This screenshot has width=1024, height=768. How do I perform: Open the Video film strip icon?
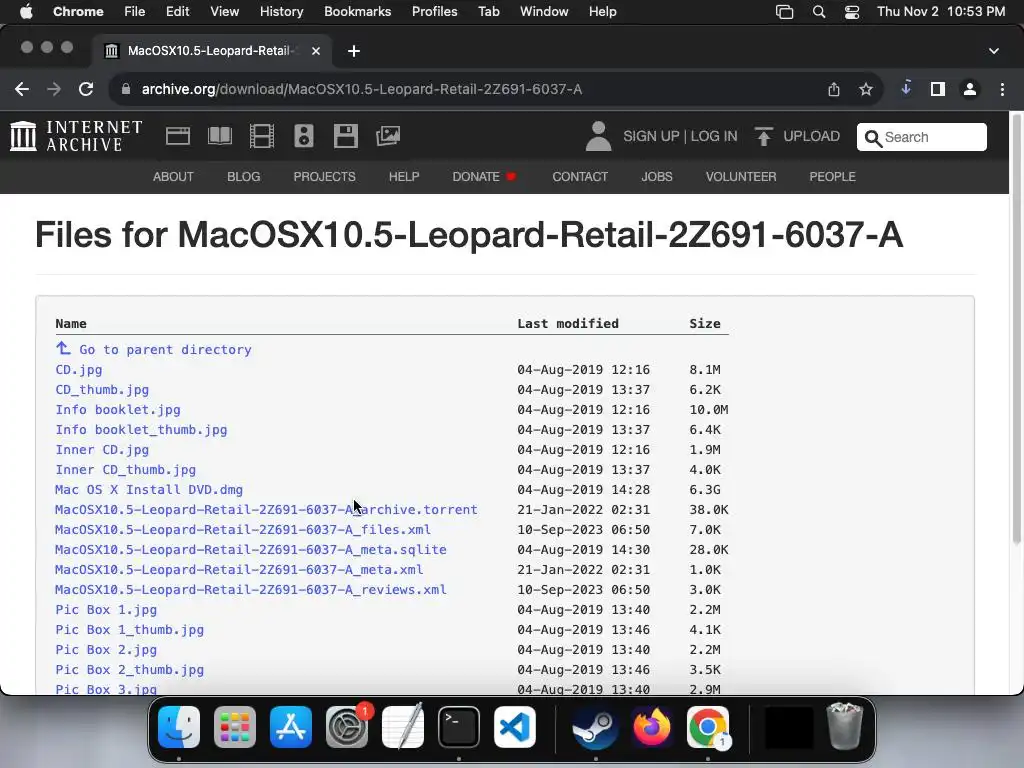pyautogui.click(x=262, y=136)
